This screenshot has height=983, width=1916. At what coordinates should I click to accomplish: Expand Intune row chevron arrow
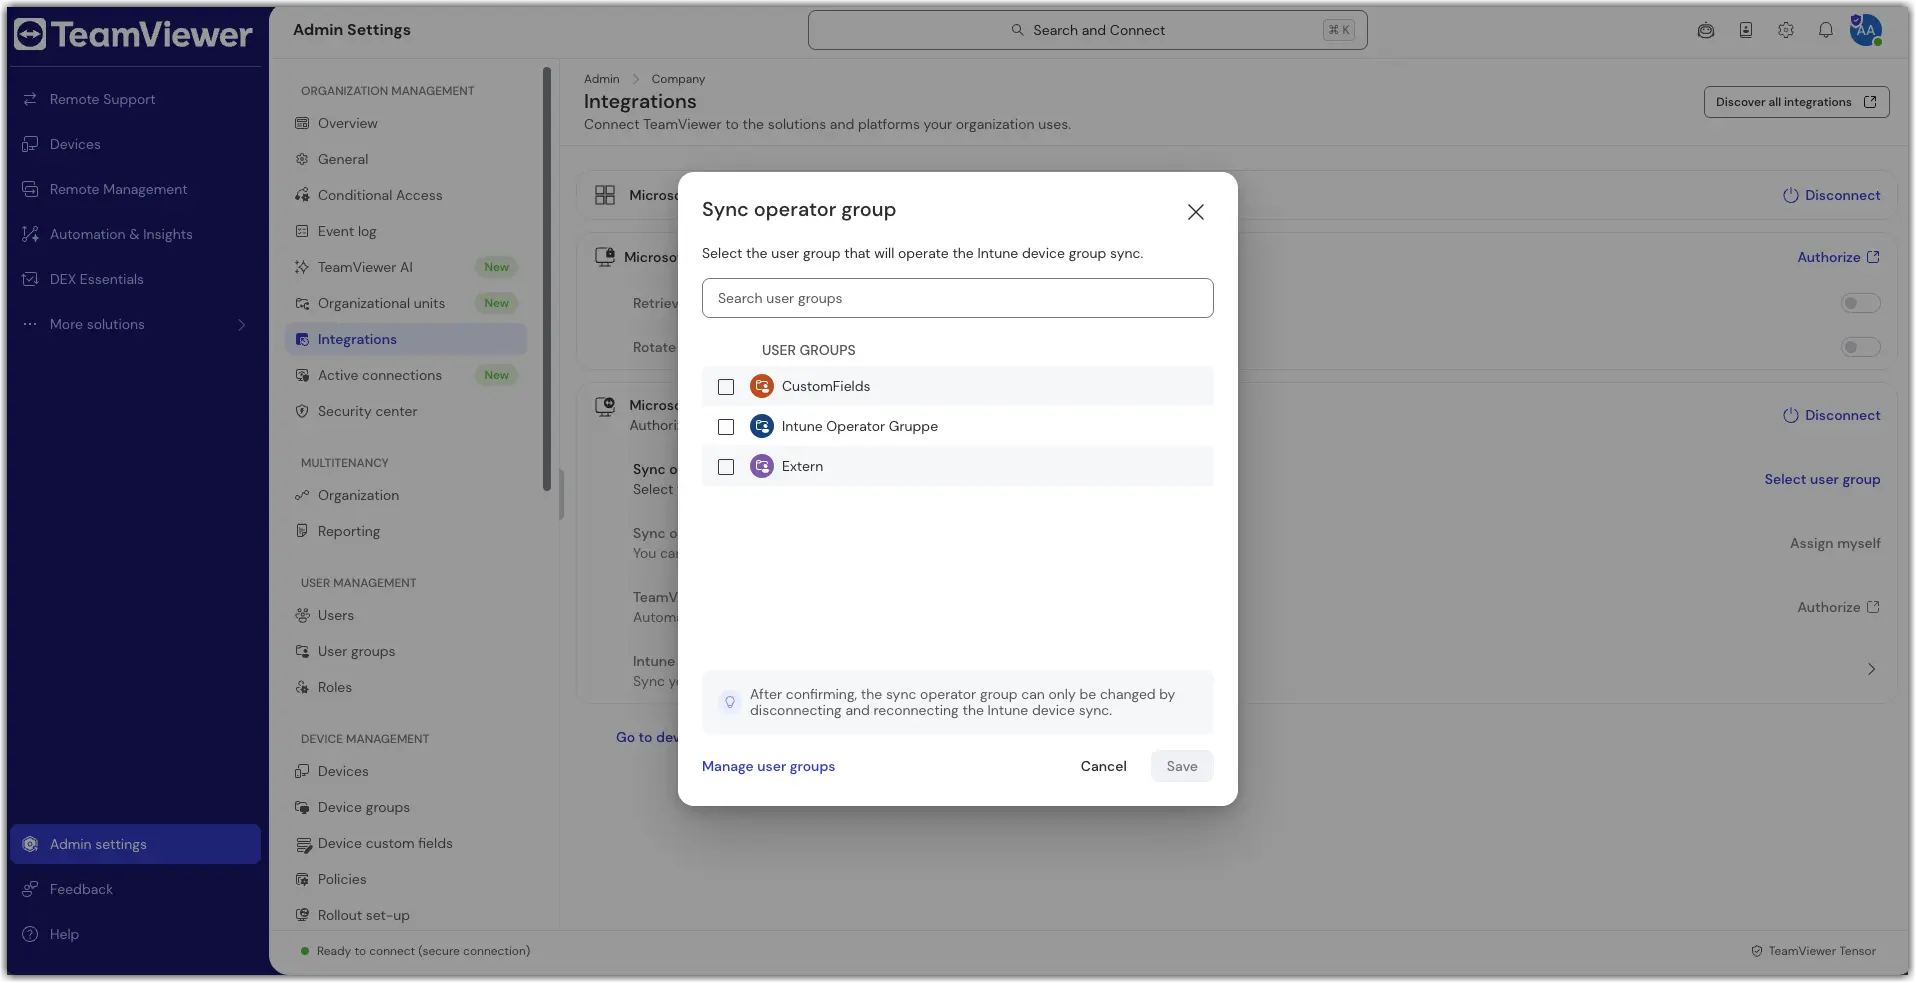click(1871, 669)
